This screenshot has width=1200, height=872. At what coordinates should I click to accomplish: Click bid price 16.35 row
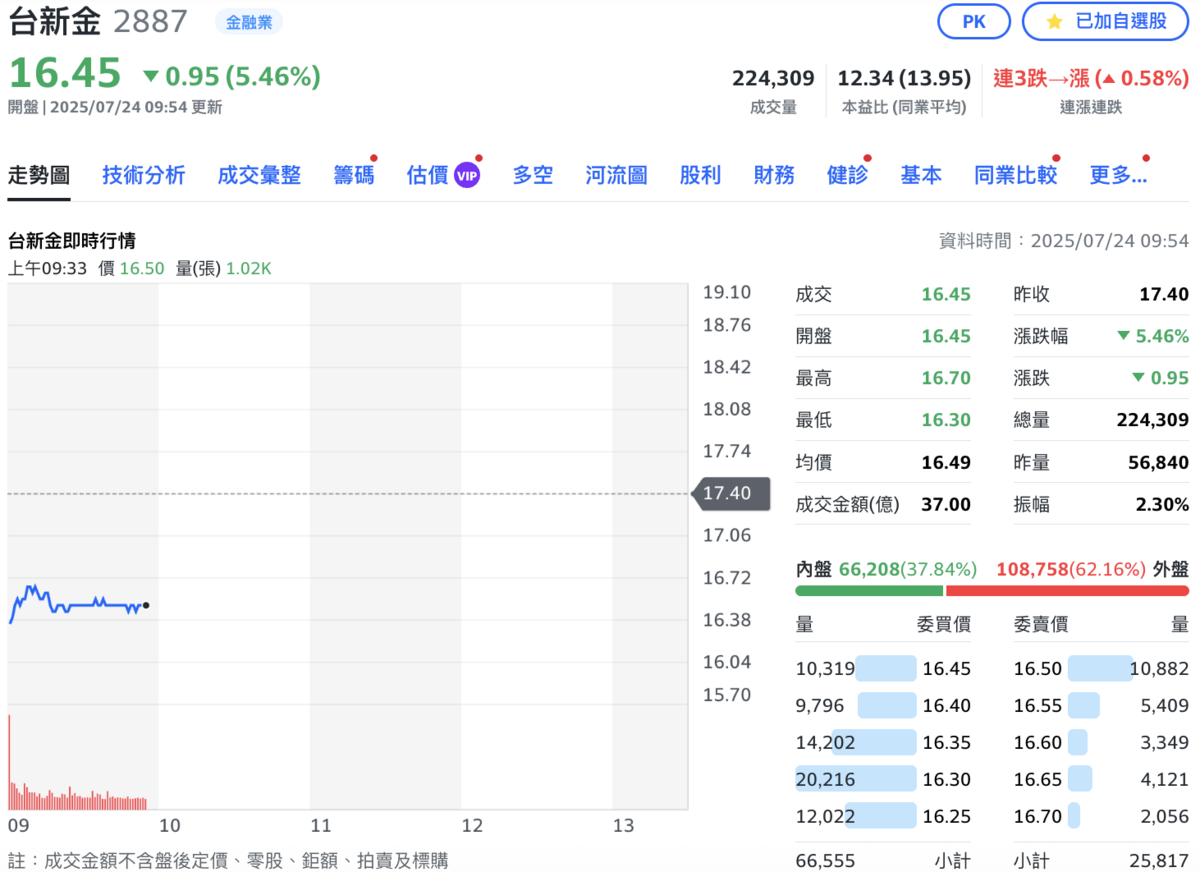coord(883,742)
